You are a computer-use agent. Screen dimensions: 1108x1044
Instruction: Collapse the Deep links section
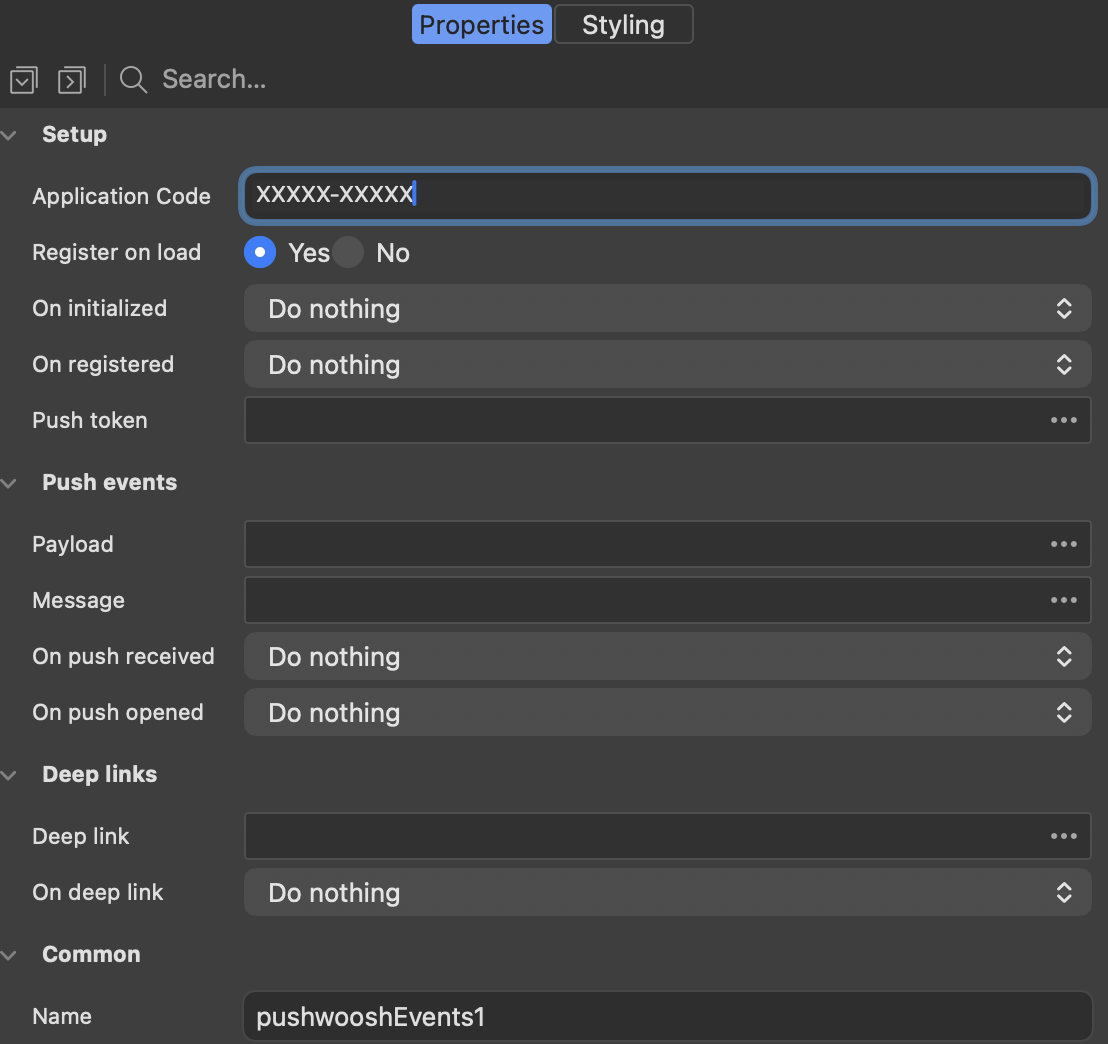(x=9, y=775)
